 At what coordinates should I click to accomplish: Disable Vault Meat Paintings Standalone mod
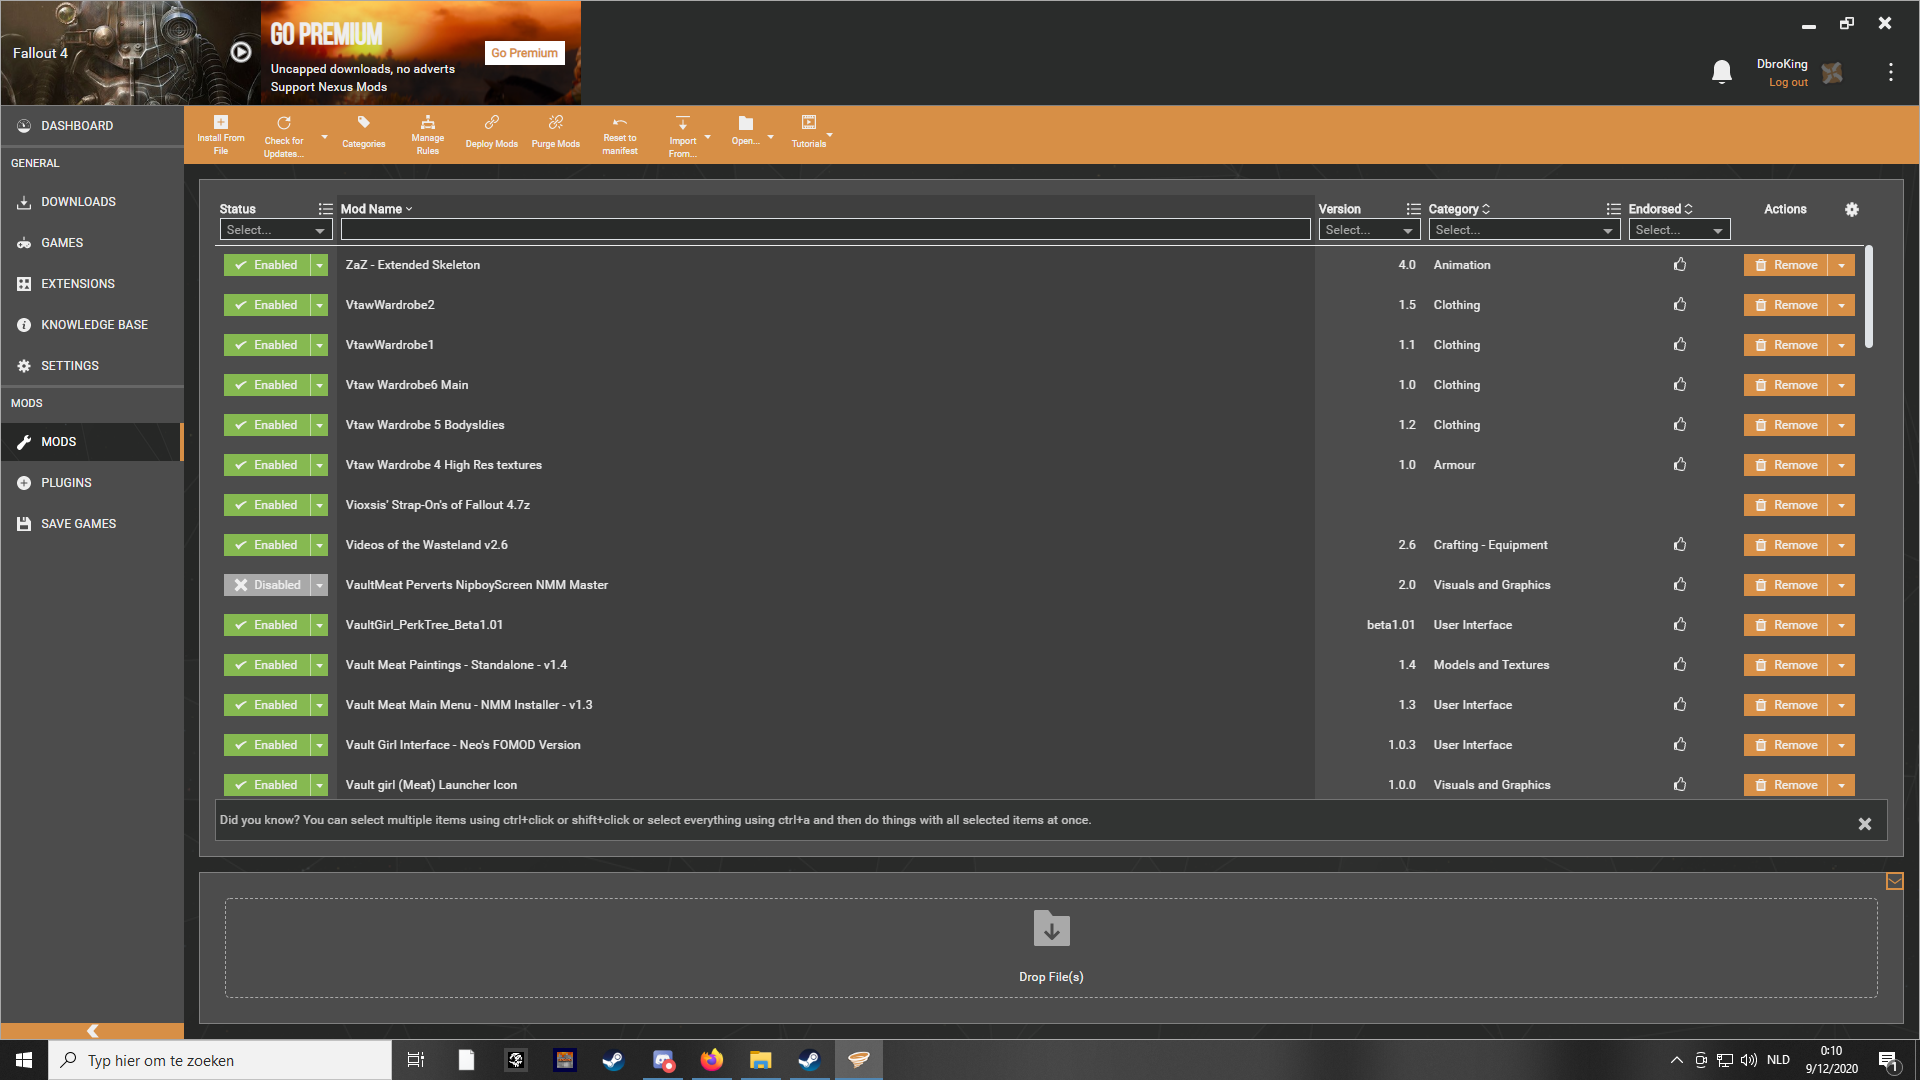click(267, 665)
